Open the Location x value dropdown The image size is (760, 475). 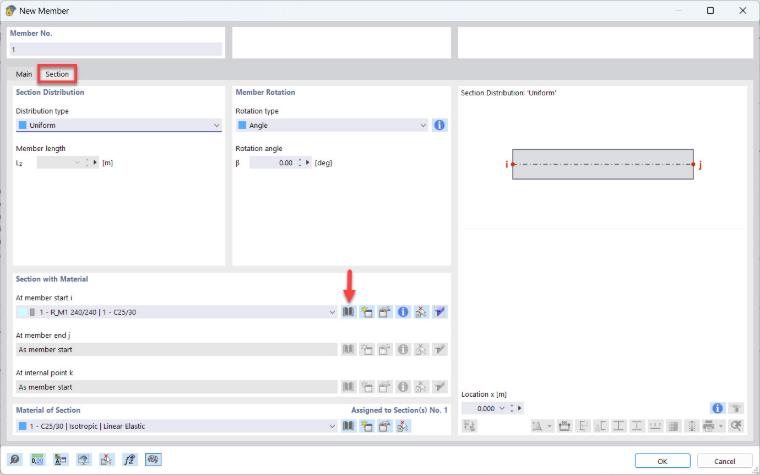coord(502,409)
